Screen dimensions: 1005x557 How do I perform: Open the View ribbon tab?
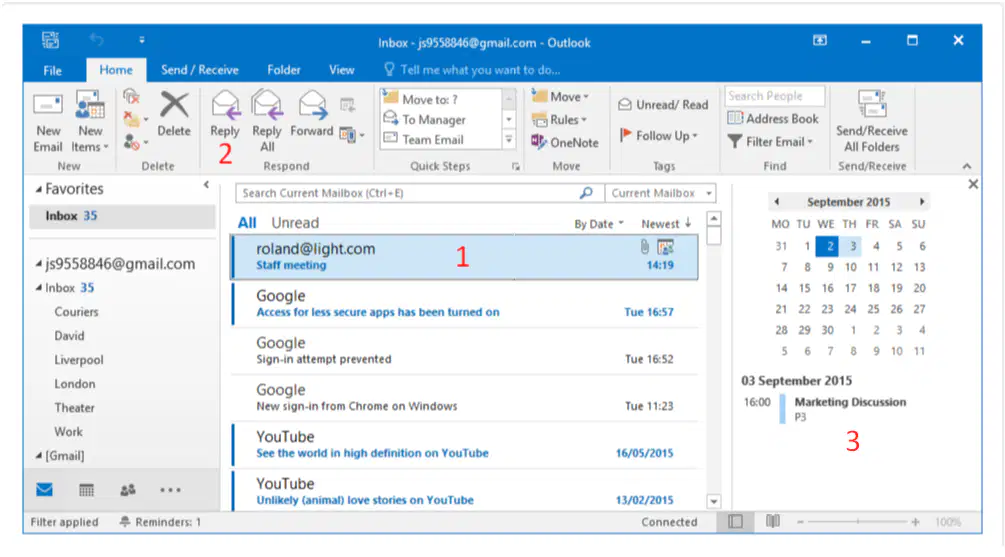point(342,70)
